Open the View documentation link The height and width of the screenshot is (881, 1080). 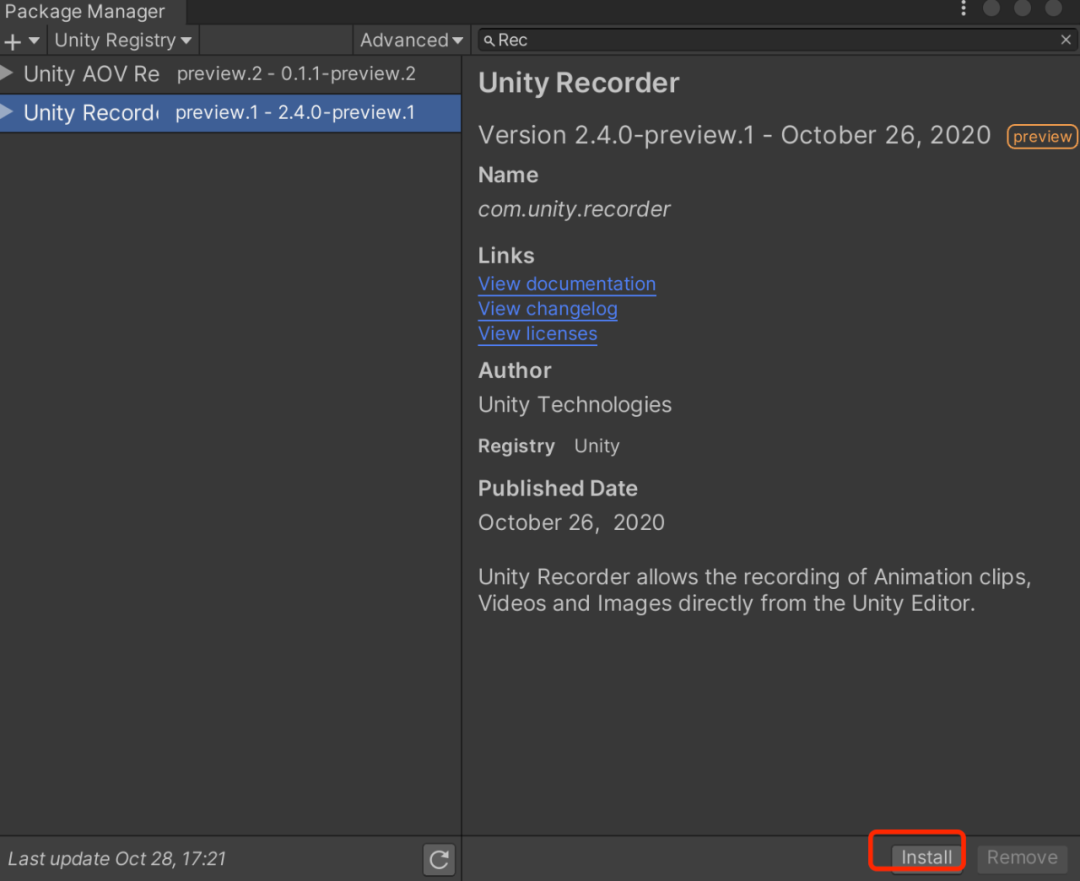click(566, 284)
